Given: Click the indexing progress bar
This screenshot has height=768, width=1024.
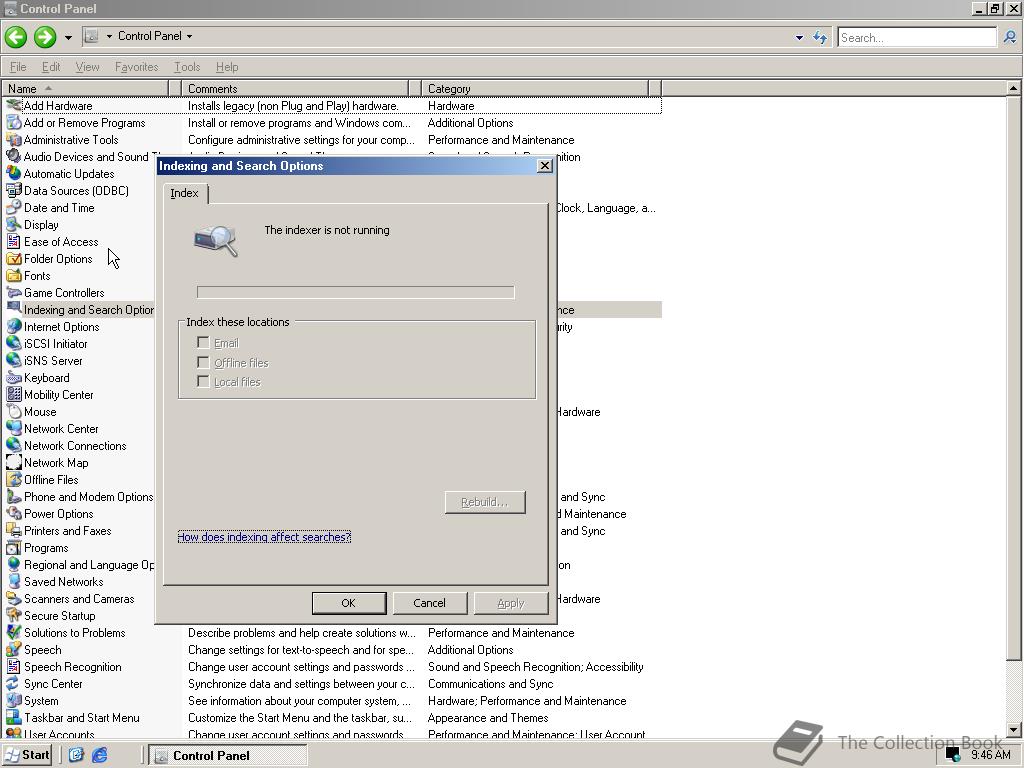Looking at the screenshot, I should [x=356, y=292].
